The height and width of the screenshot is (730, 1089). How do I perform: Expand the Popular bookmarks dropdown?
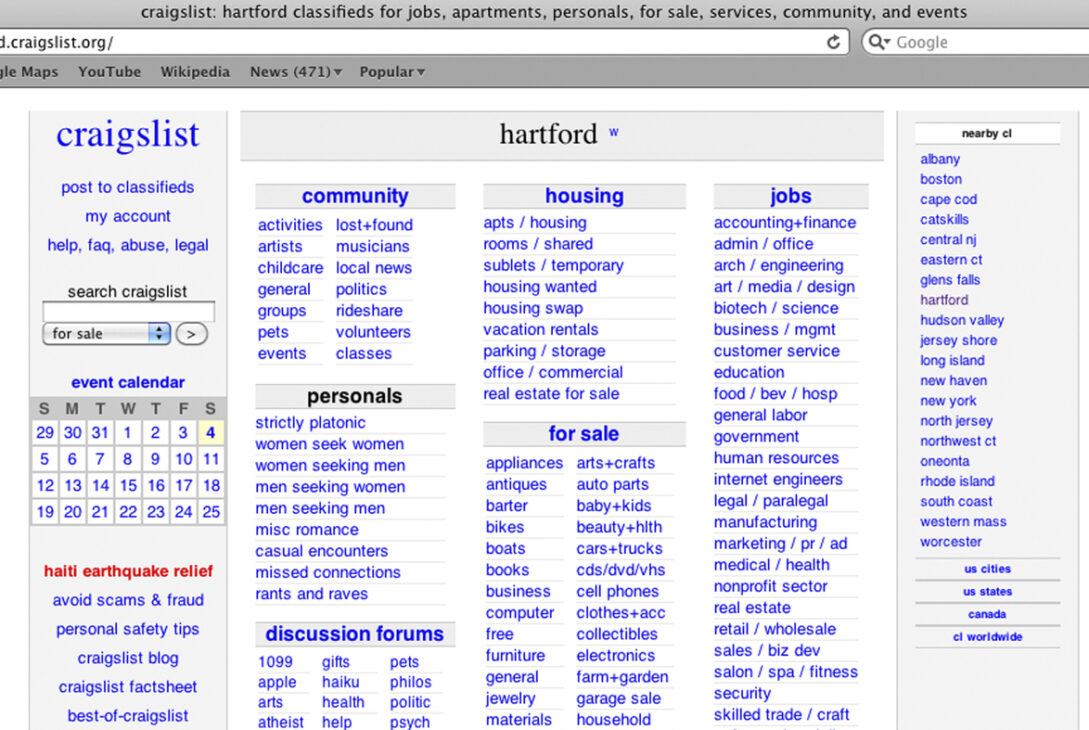pyautogui.click(x=392, y=72)
